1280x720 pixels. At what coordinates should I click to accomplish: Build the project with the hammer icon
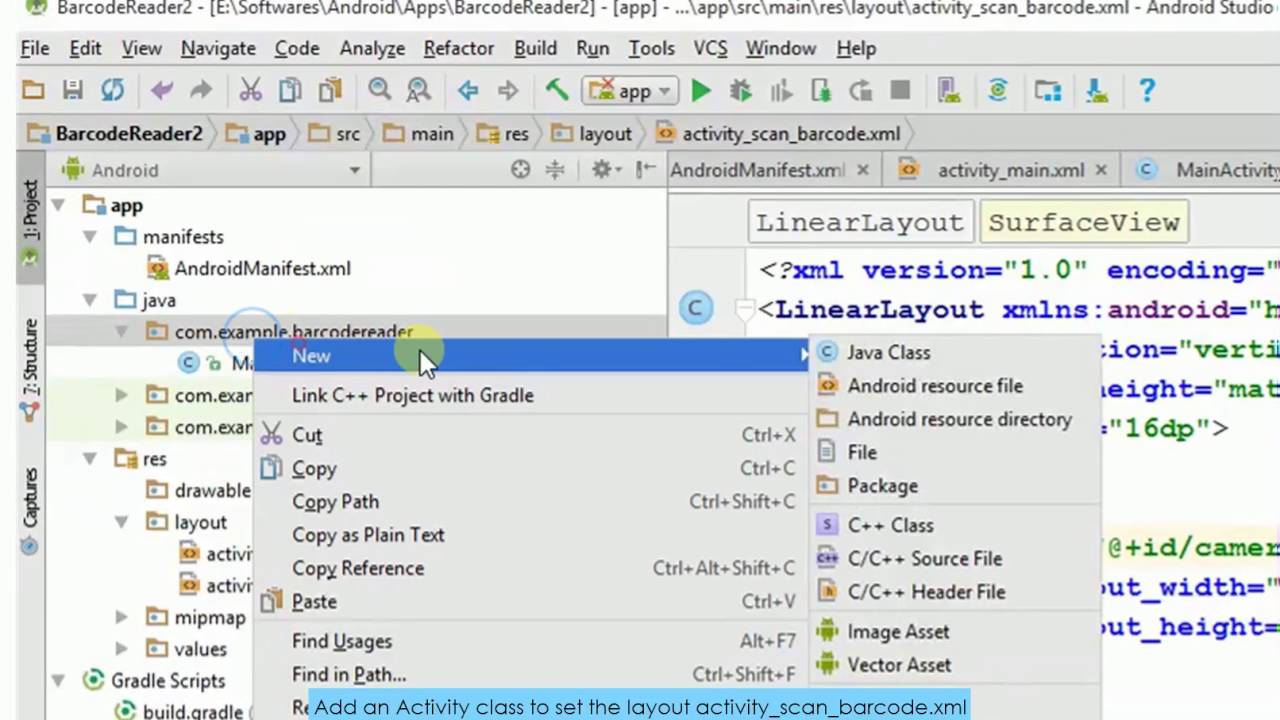(557, 91)
